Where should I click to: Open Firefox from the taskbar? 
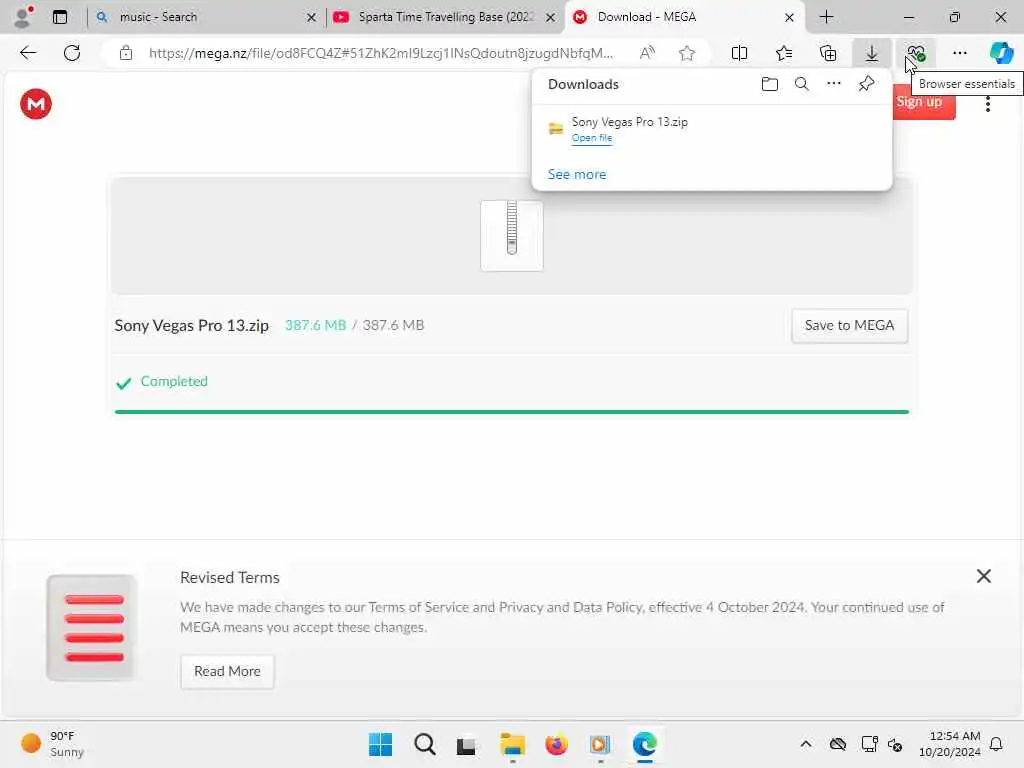[x=556, y=744]
